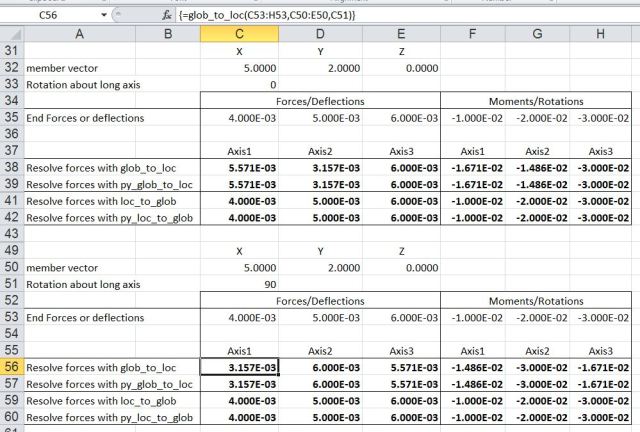The width and height of the screenshot is (640, 432).
Task: Select 'Forces/Deflections' header cell in row 34
Action: tap(319, 101)
